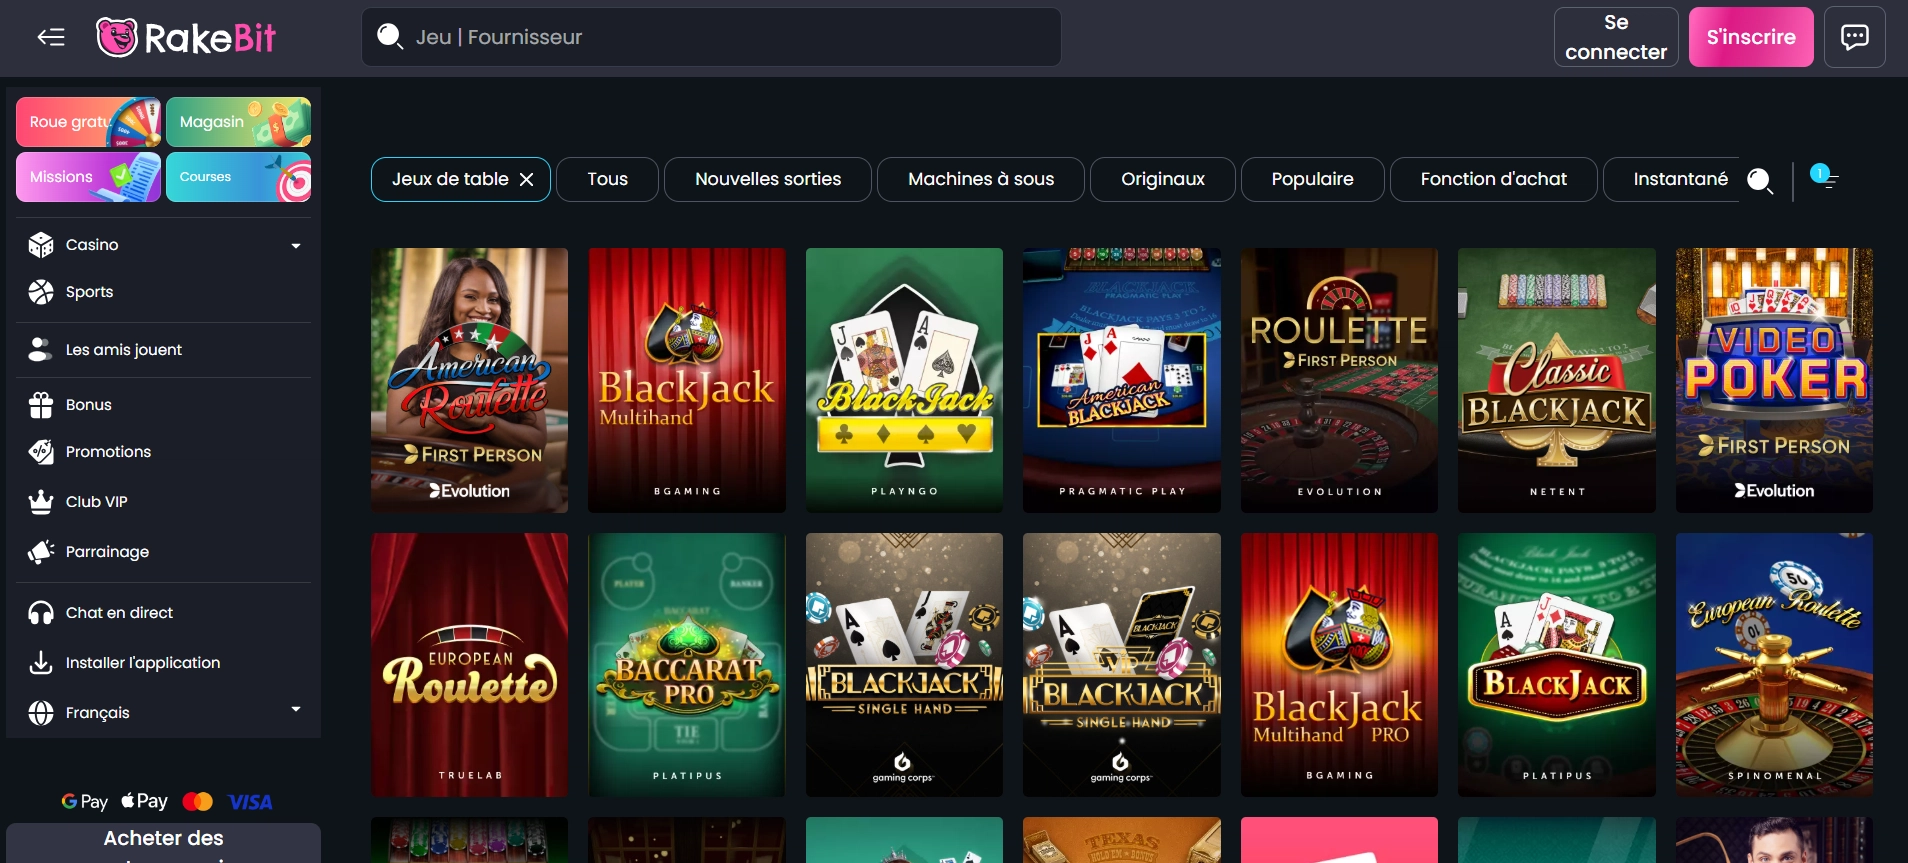Open the Magasin banner

pyautogui.click(x=238, y=122)
